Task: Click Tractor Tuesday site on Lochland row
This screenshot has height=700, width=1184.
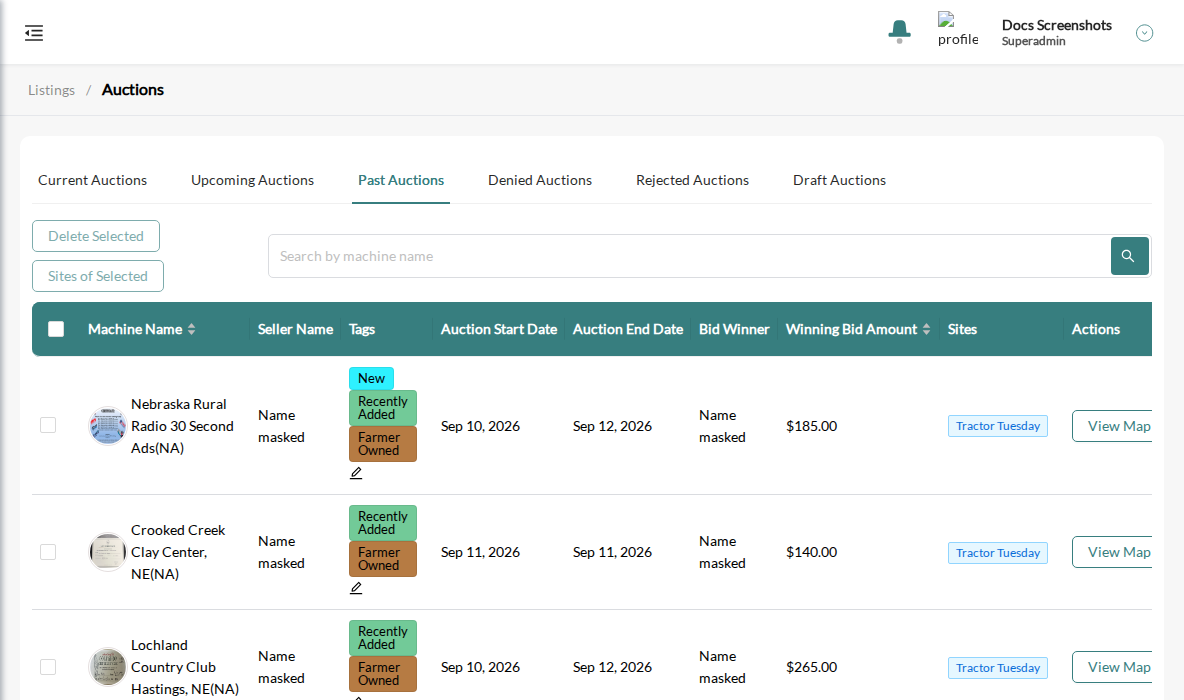Action: 997,668
